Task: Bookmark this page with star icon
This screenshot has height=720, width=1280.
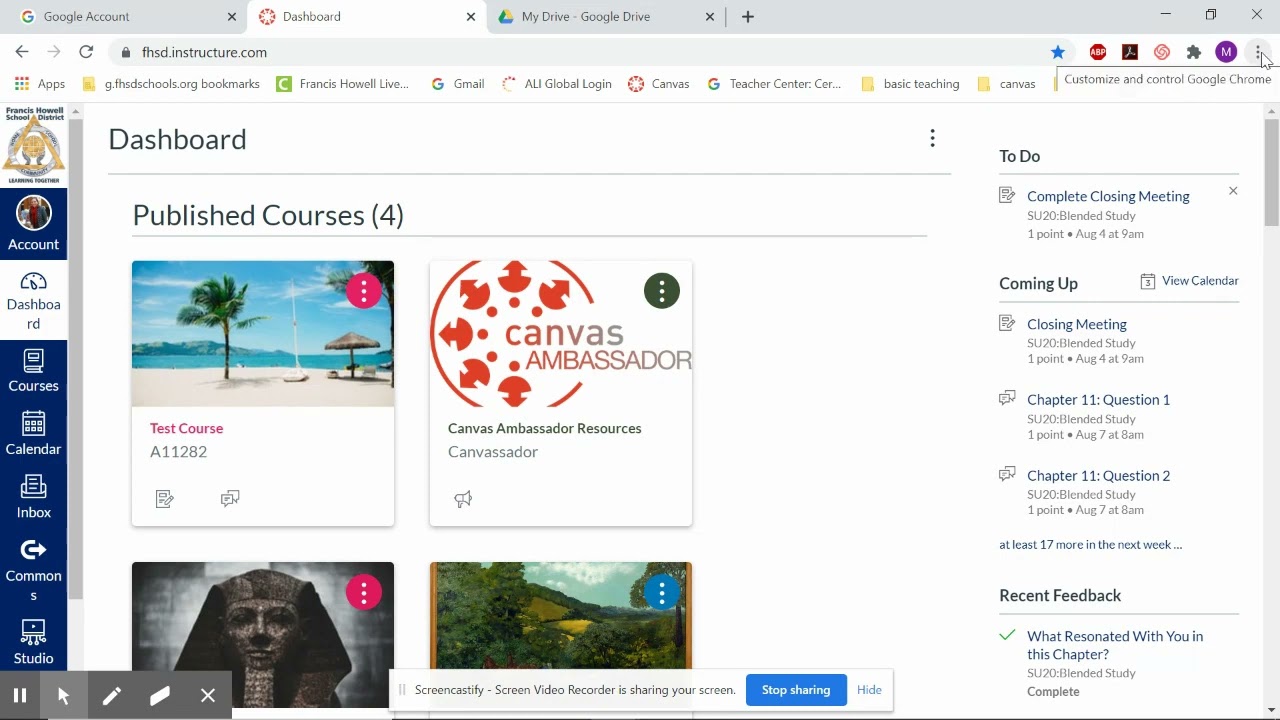Action: (x=1058, y=52)
